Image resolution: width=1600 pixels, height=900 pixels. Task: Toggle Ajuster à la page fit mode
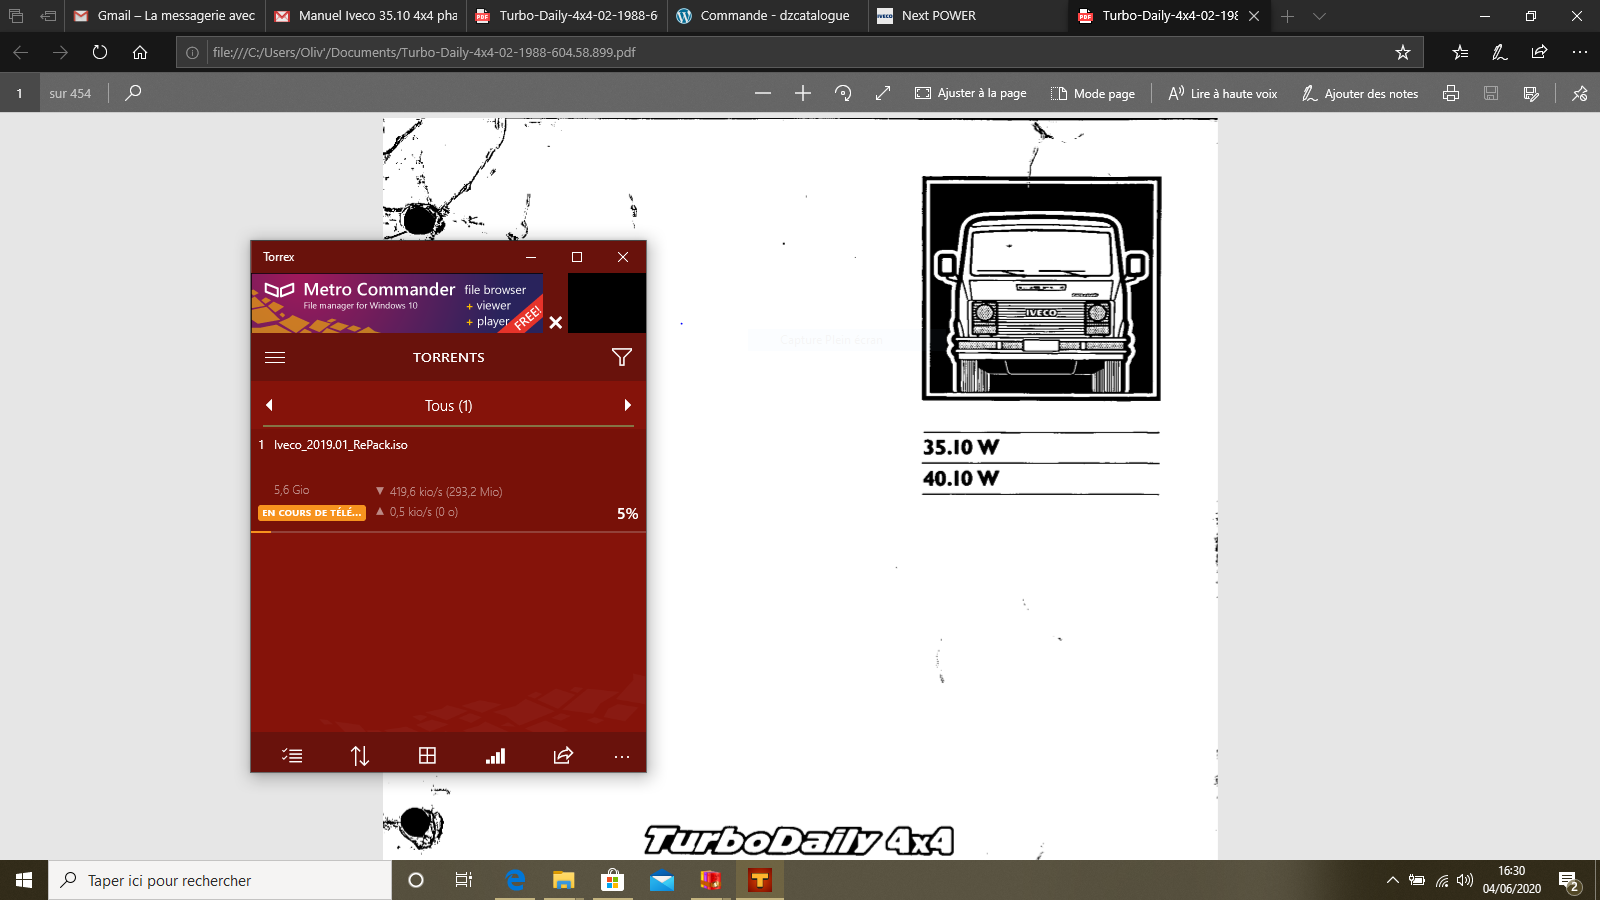(x=970, y=93)
